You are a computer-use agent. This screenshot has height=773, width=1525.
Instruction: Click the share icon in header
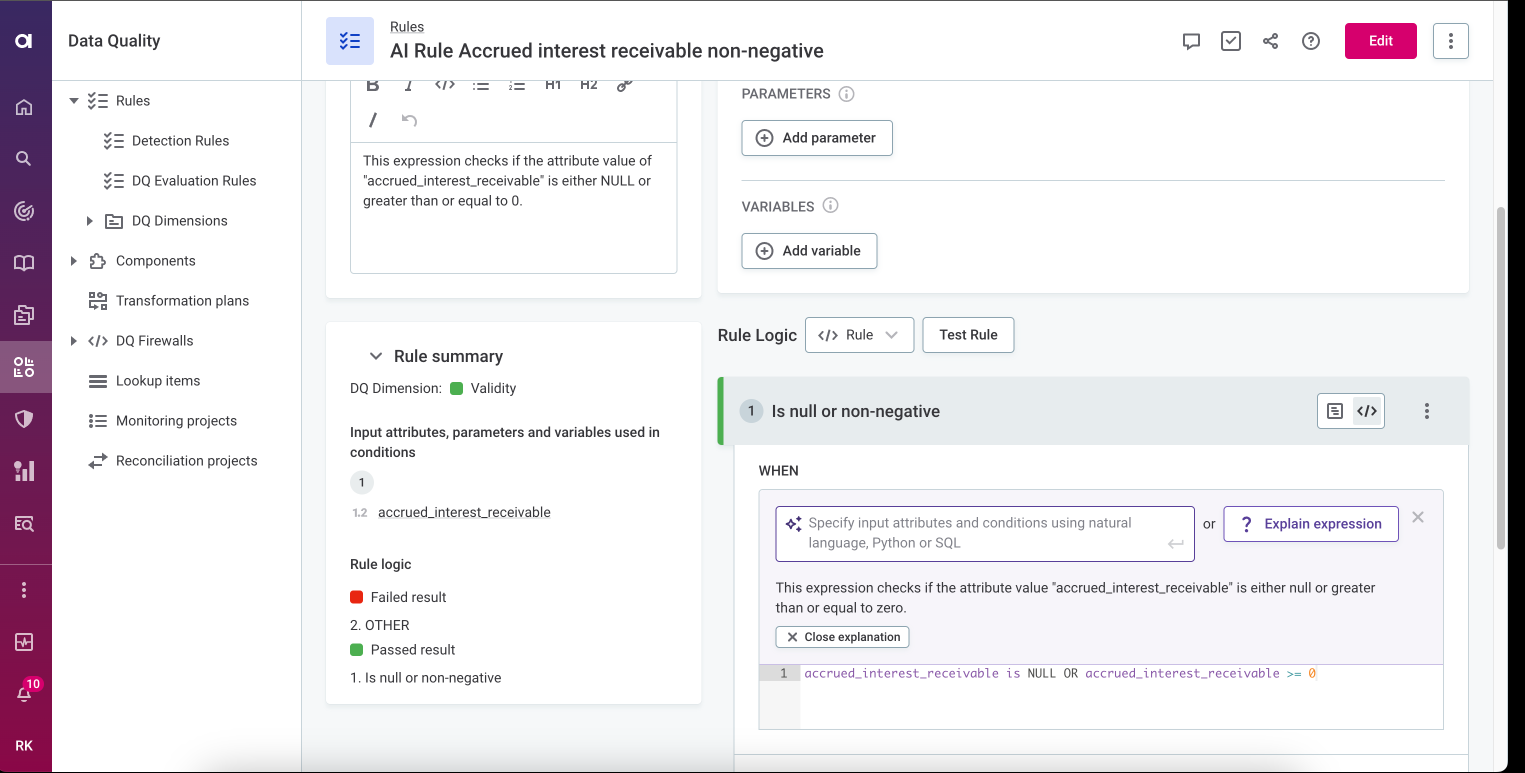coord(1270,41)
